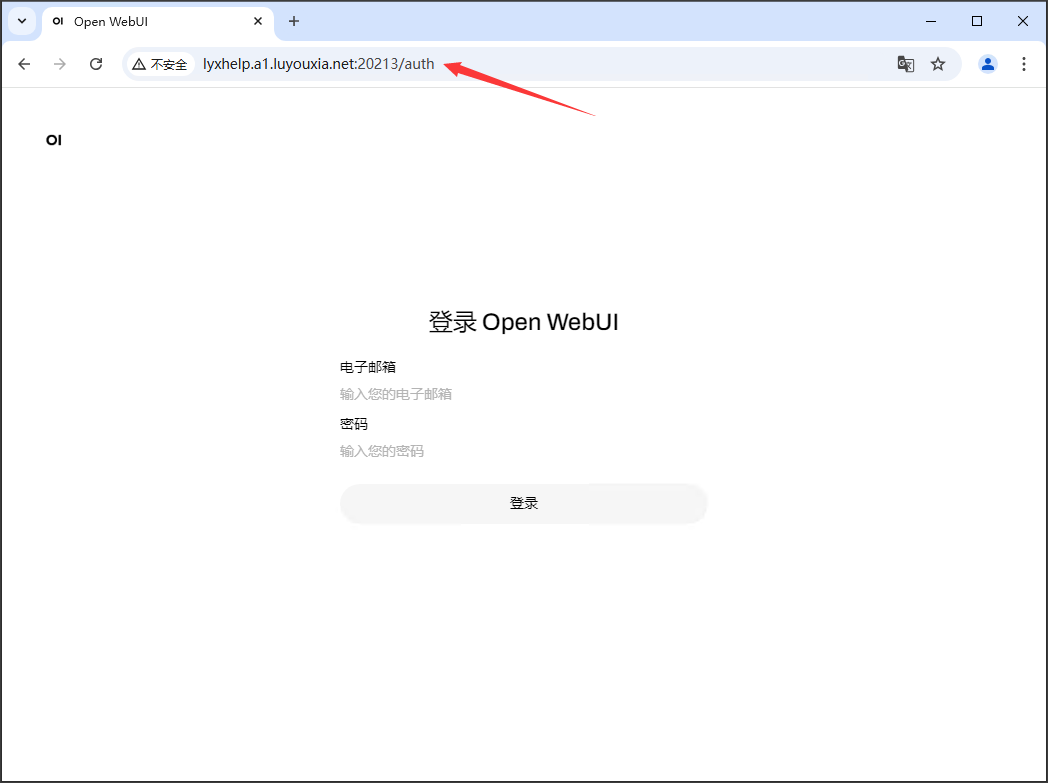Screen dimensions: 1048x783
Task: Open the Chrome three-dot menu
Action: click(1024, 64)
